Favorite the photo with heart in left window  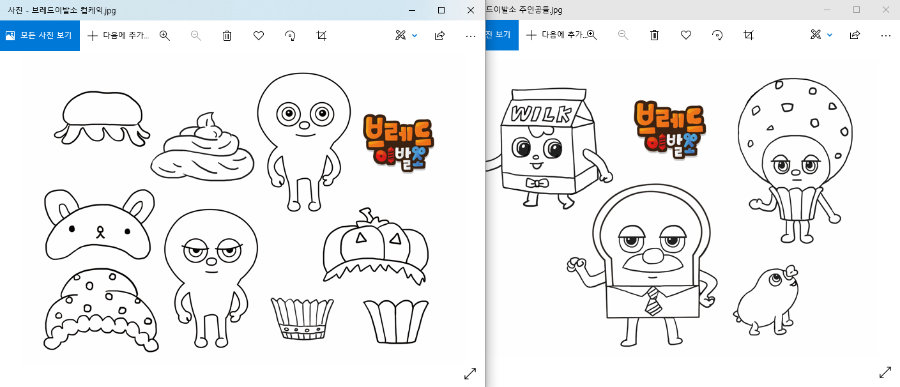pos(258,36)
